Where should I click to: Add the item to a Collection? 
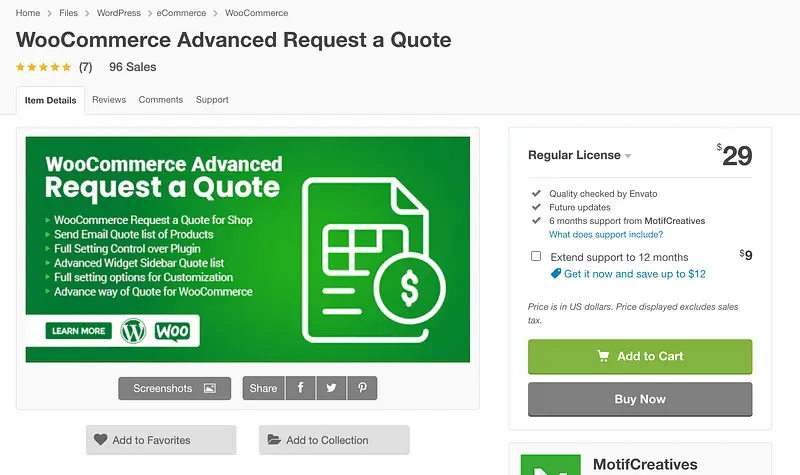334,440
